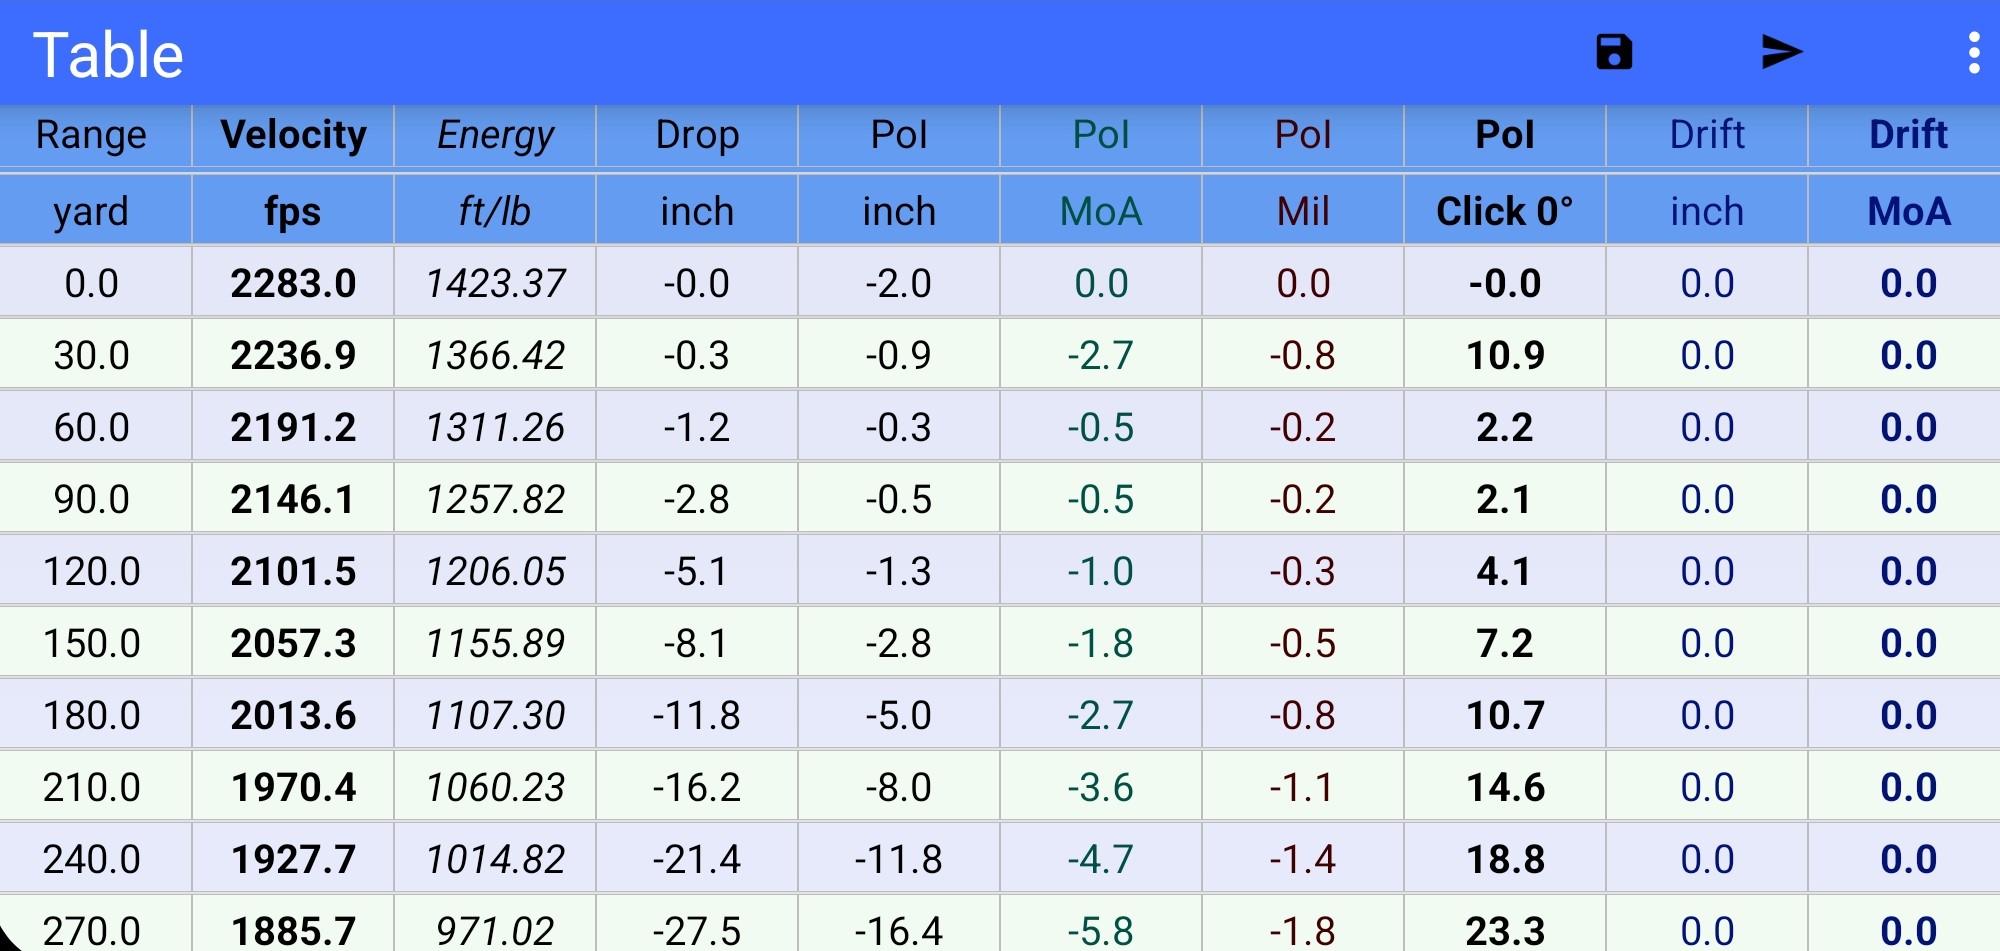
Task: Click the PoI Mil value -1.4
Action: tap(1303, 859)
